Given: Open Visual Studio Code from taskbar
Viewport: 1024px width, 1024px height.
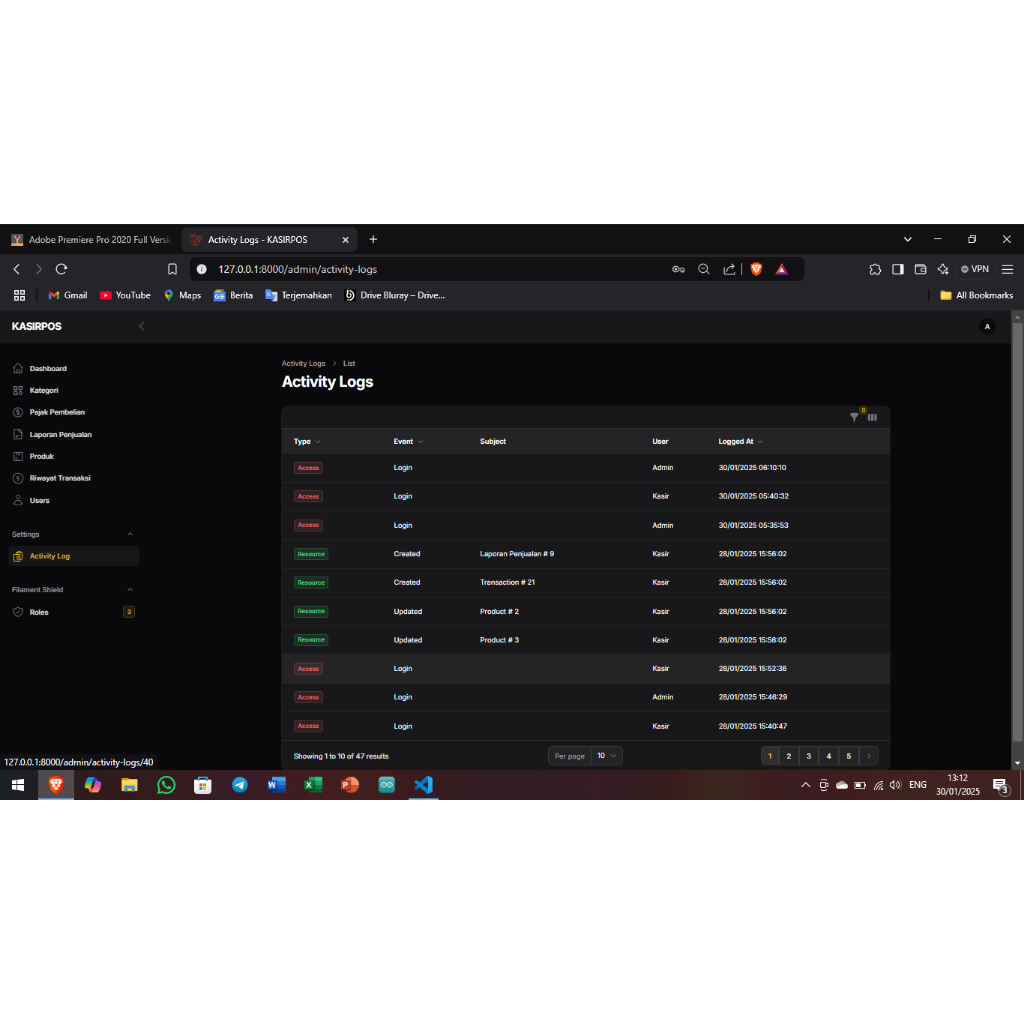Looking at the screenshot, I should coord(423,785).
